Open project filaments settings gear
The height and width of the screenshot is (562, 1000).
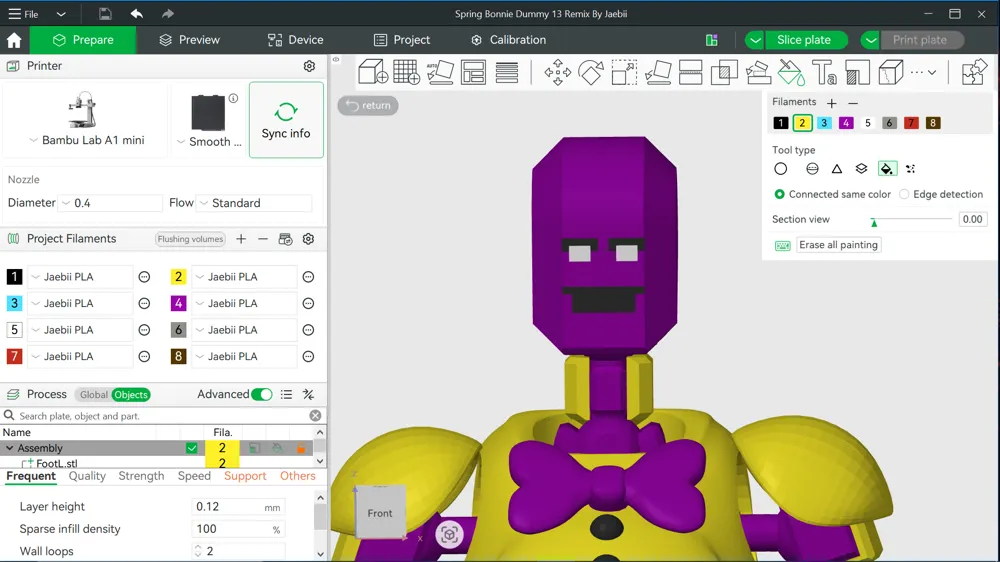tap(308, 239)
